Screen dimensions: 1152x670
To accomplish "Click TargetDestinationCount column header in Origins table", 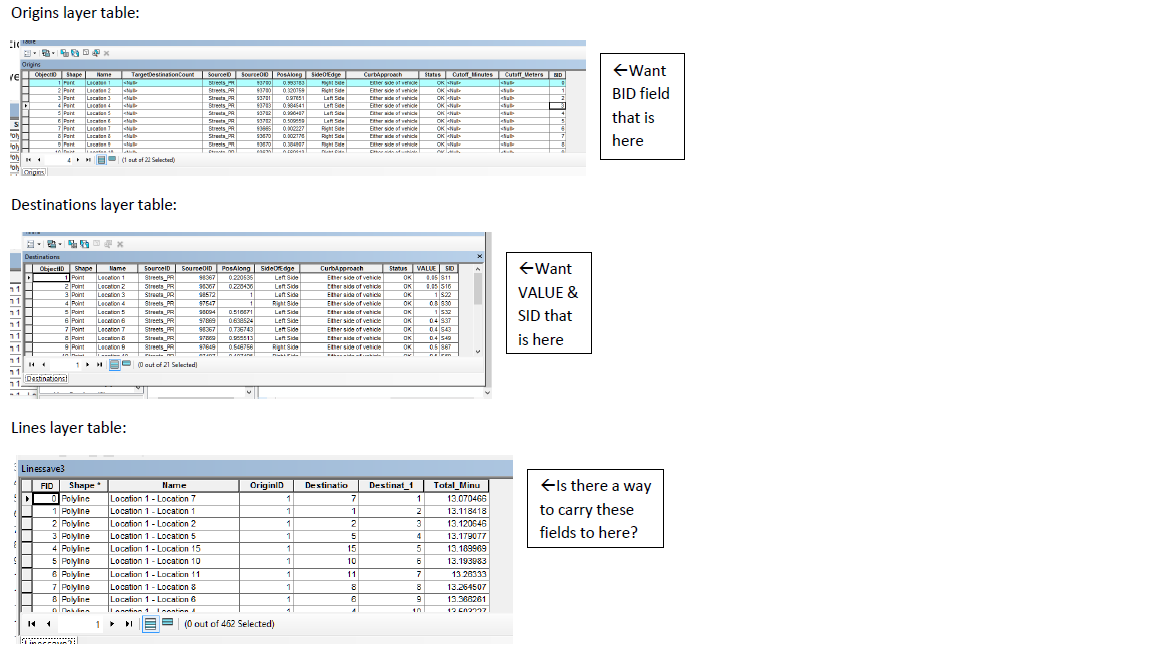I will pyautogui.click(x=162, y=75).
